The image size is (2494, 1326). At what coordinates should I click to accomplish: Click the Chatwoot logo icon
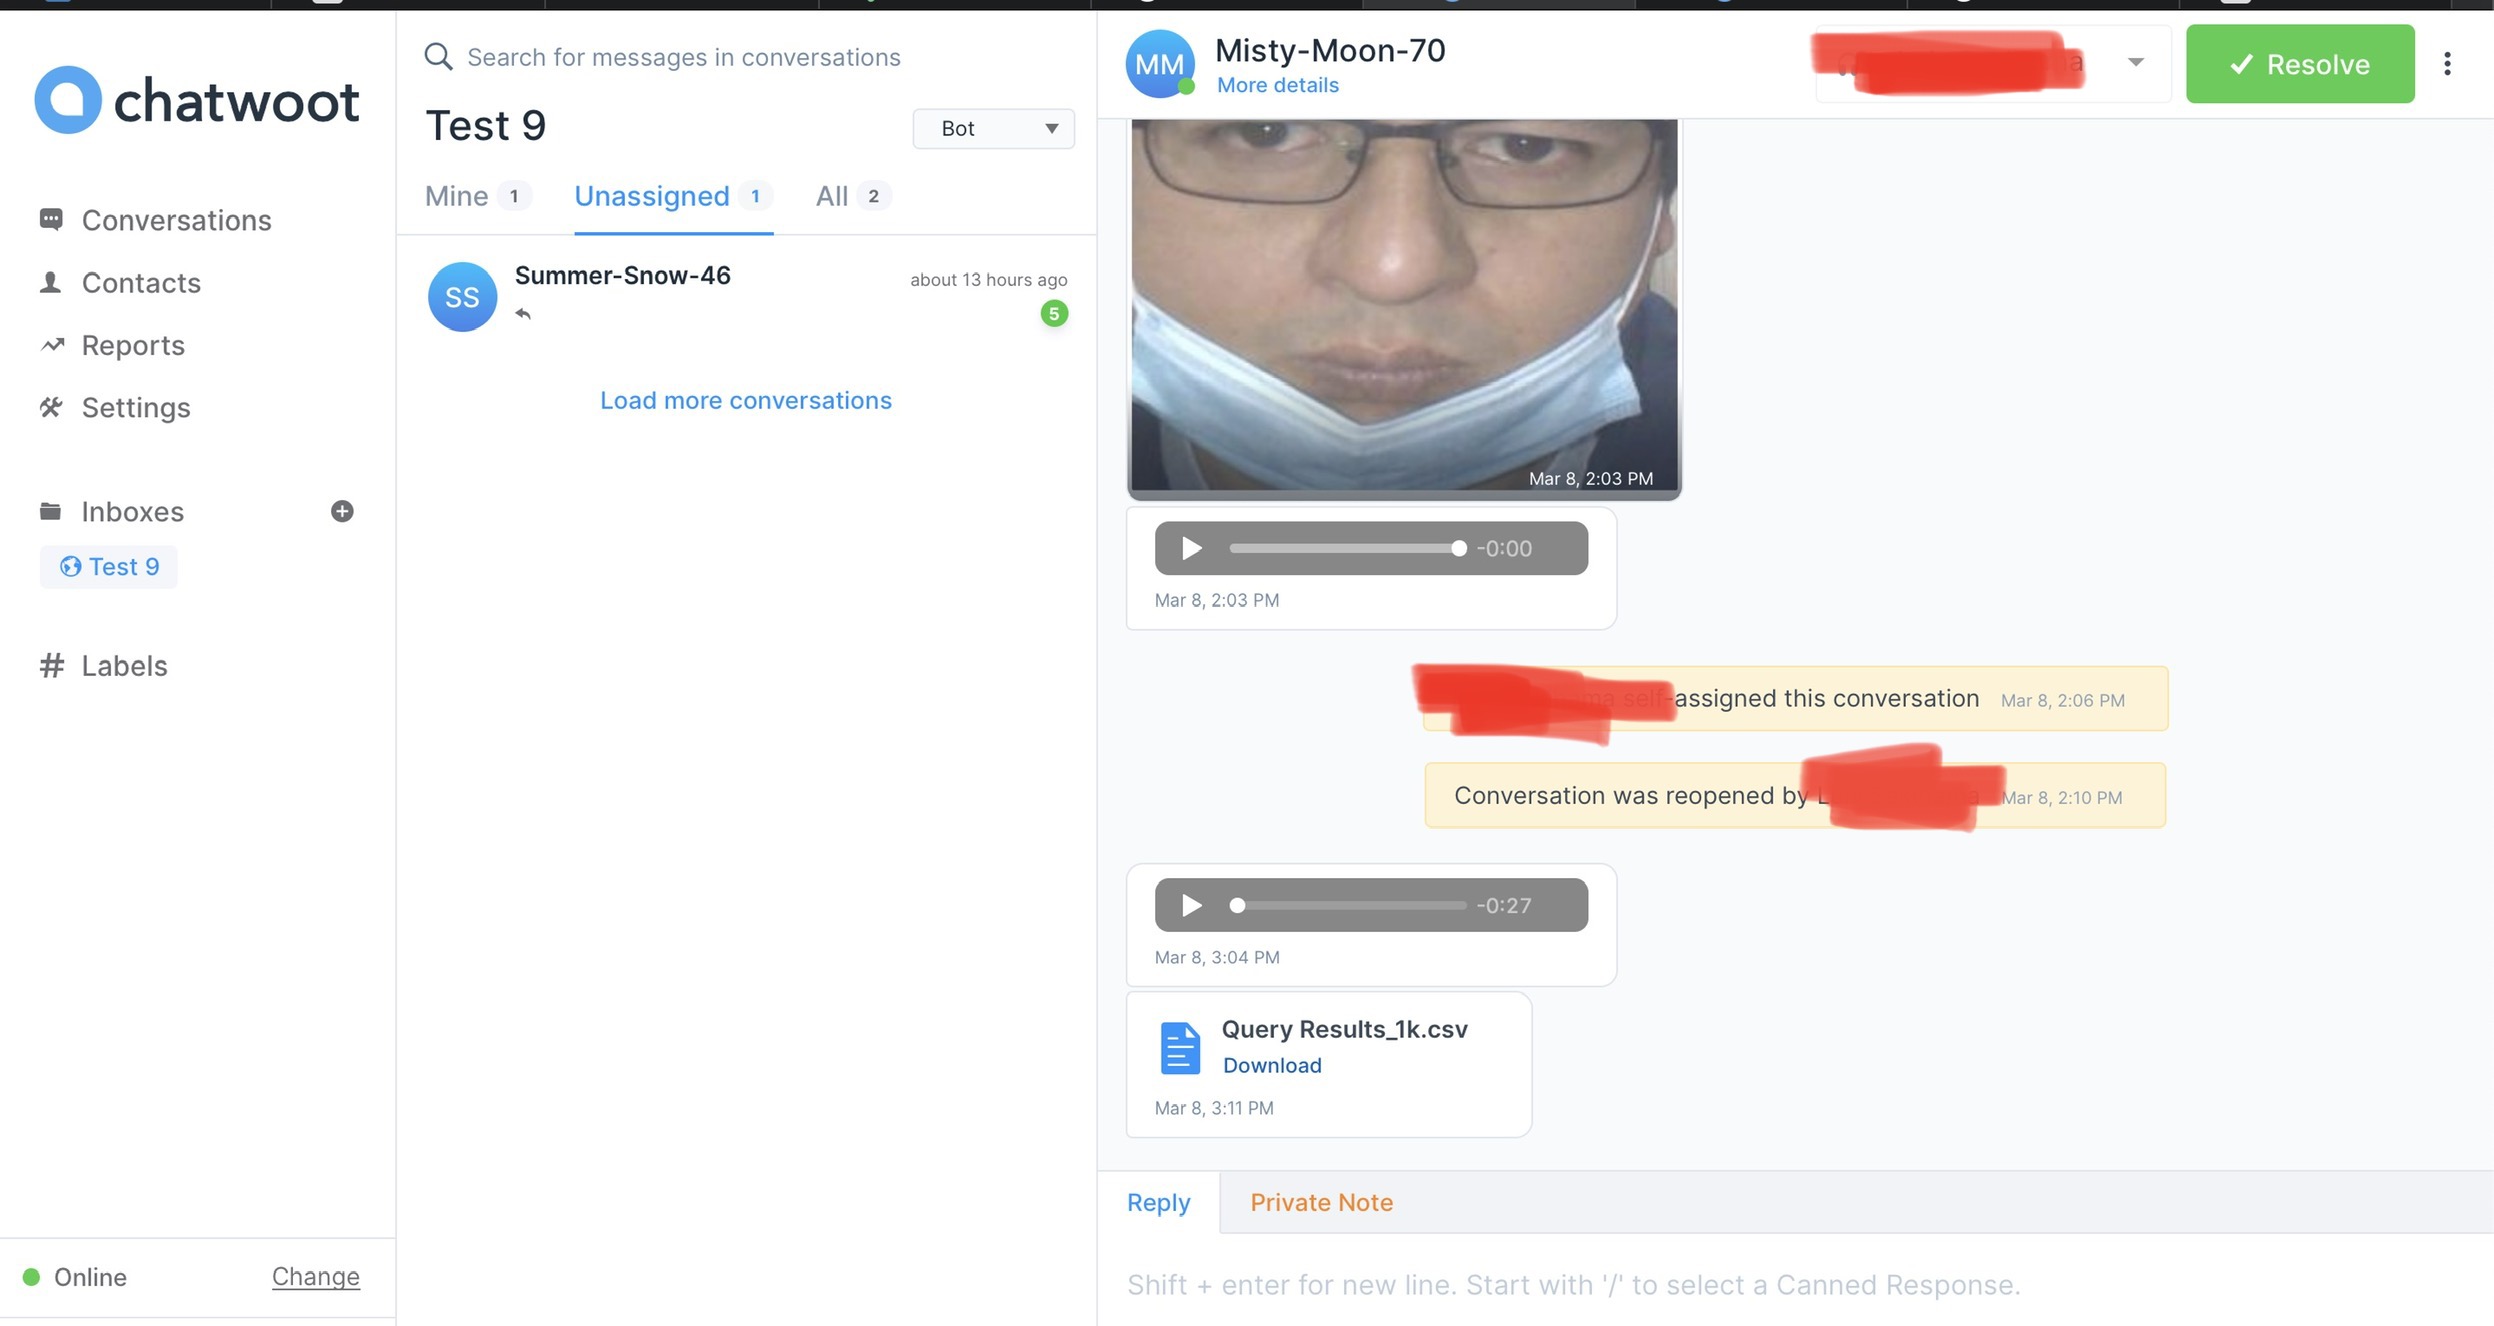tap(68, 100)
